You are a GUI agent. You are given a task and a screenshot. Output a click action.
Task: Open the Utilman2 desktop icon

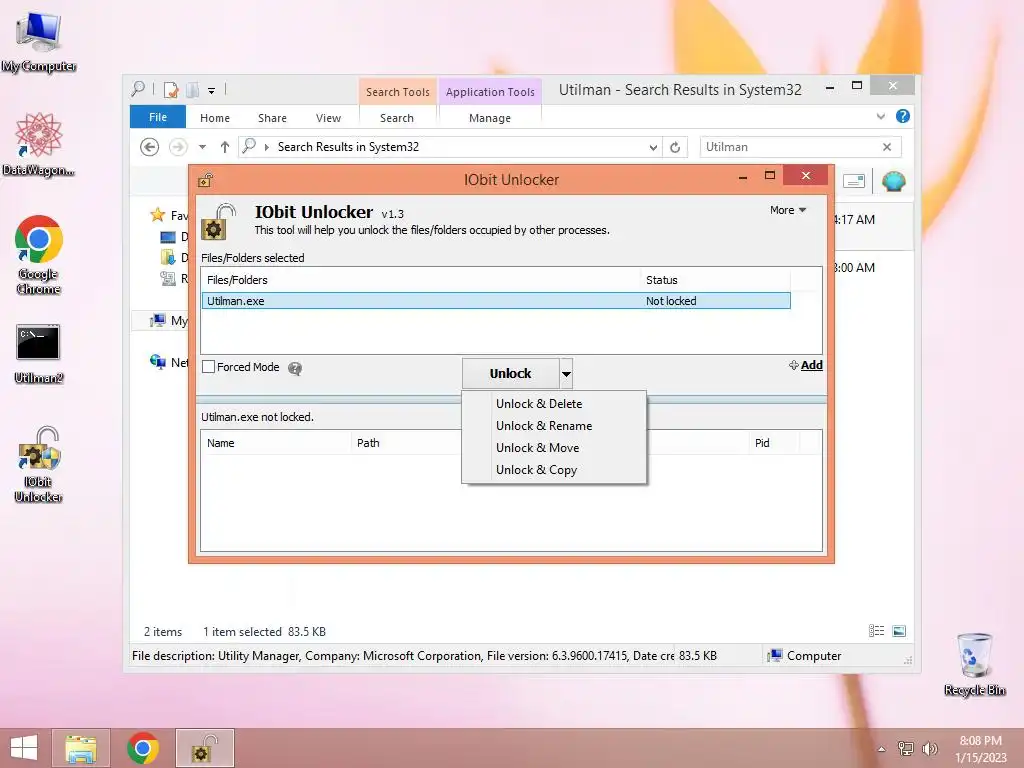pyautogui.click(x=38, y=354)
